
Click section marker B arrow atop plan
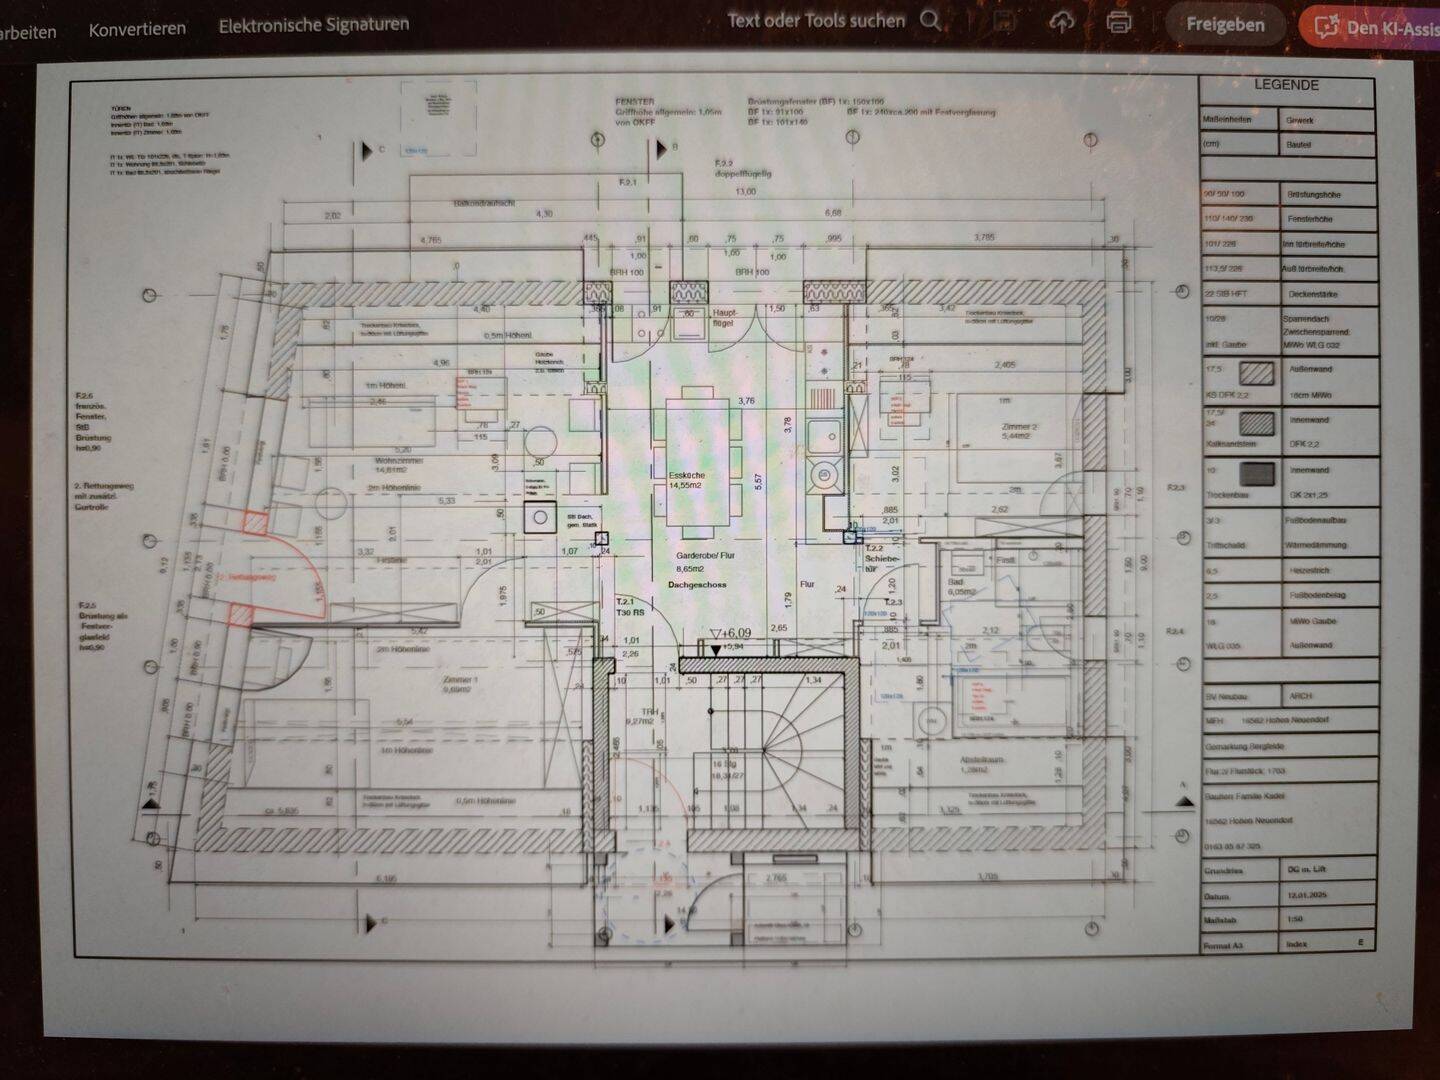662,149
